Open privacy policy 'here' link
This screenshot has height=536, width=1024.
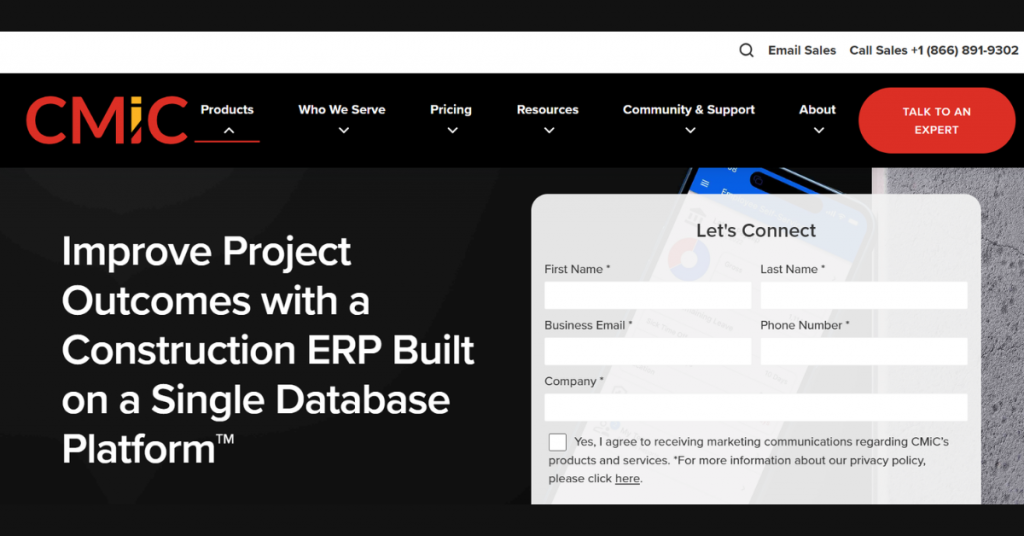627,479
